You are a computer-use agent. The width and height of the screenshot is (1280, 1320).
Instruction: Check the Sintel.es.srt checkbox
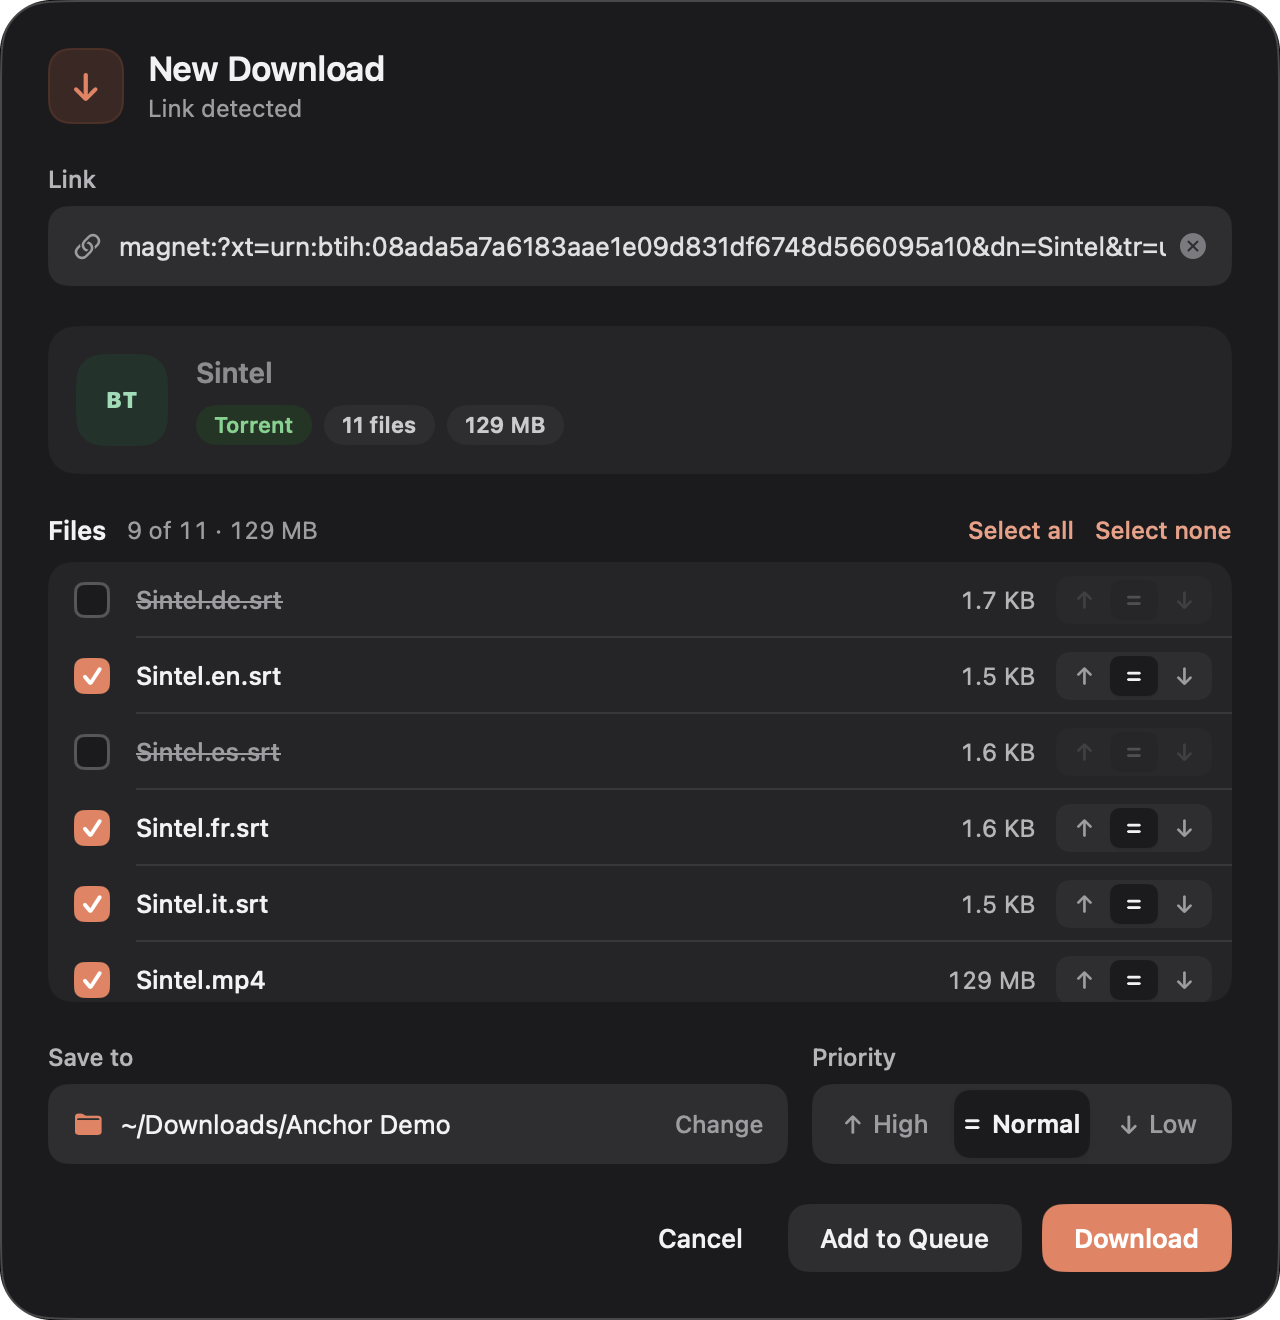click(92, 752)
